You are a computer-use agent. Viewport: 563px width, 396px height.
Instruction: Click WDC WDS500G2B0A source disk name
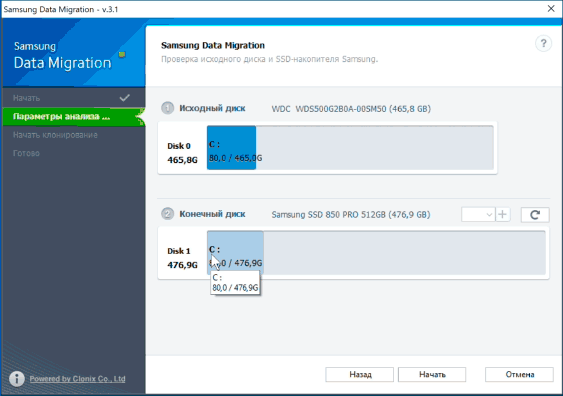click(351, 109)
